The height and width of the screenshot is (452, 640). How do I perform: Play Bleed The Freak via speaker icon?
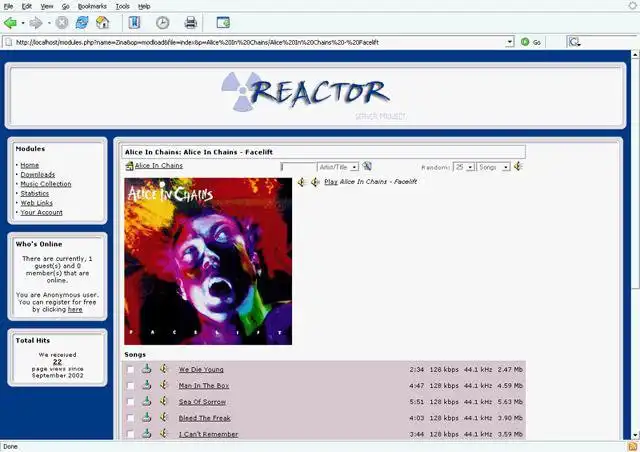coord(164,417)
